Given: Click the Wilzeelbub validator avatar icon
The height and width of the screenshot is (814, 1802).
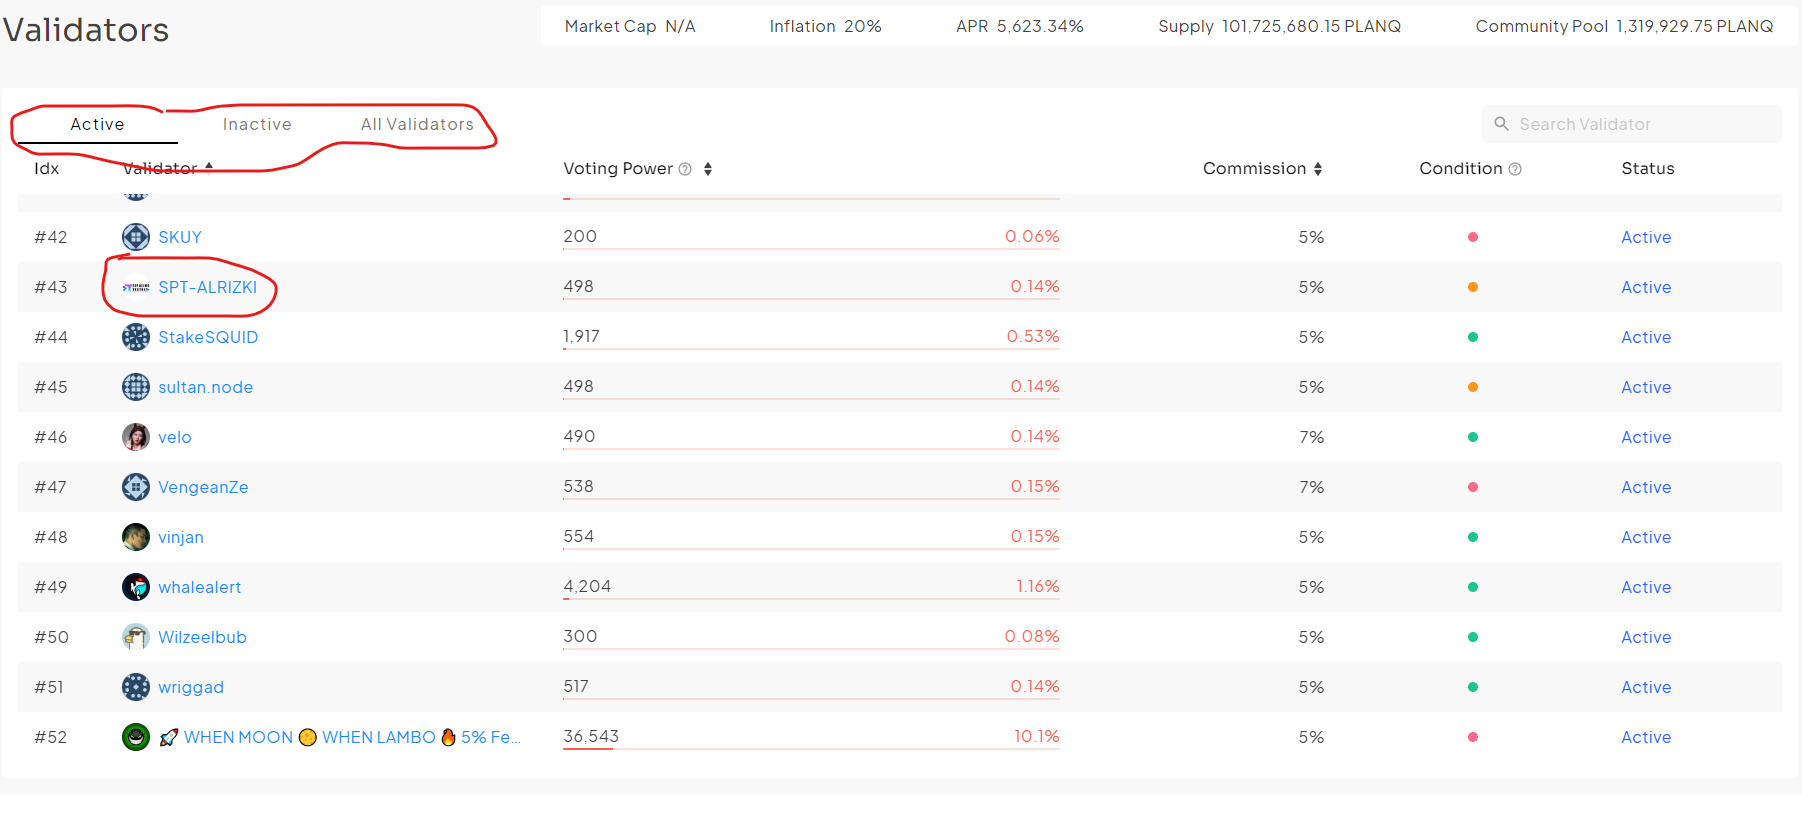Looking at the screenshot, I should (136, 637).
